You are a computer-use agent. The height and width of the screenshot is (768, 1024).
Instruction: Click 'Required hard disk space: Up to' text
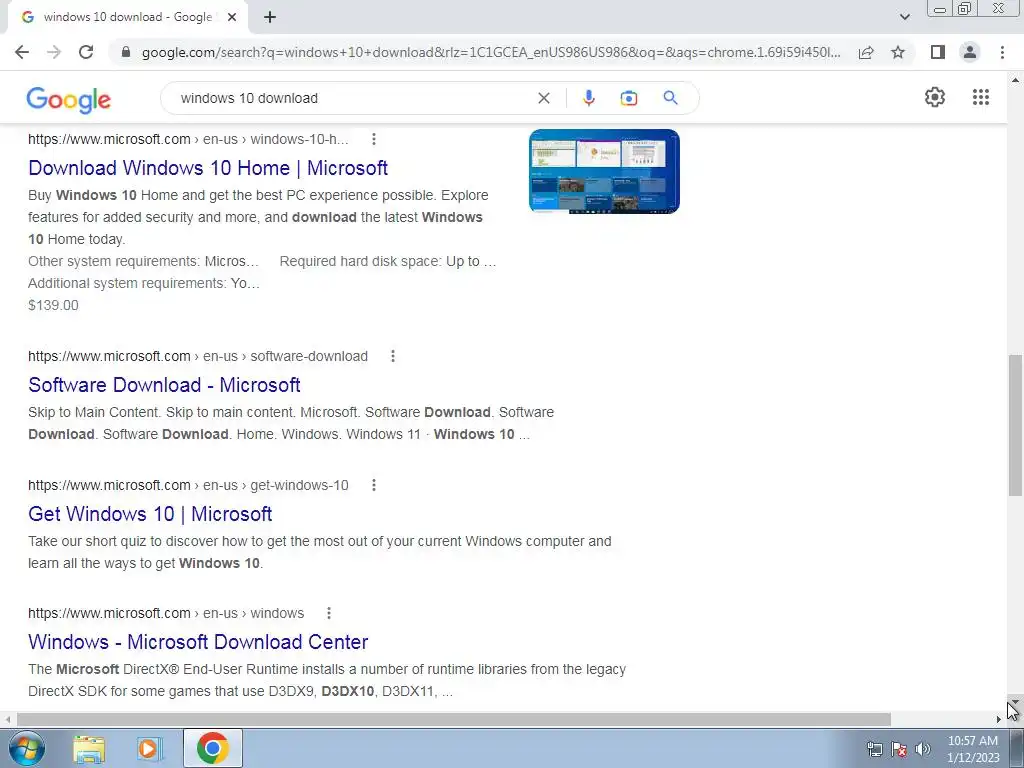tap(387, 261)
